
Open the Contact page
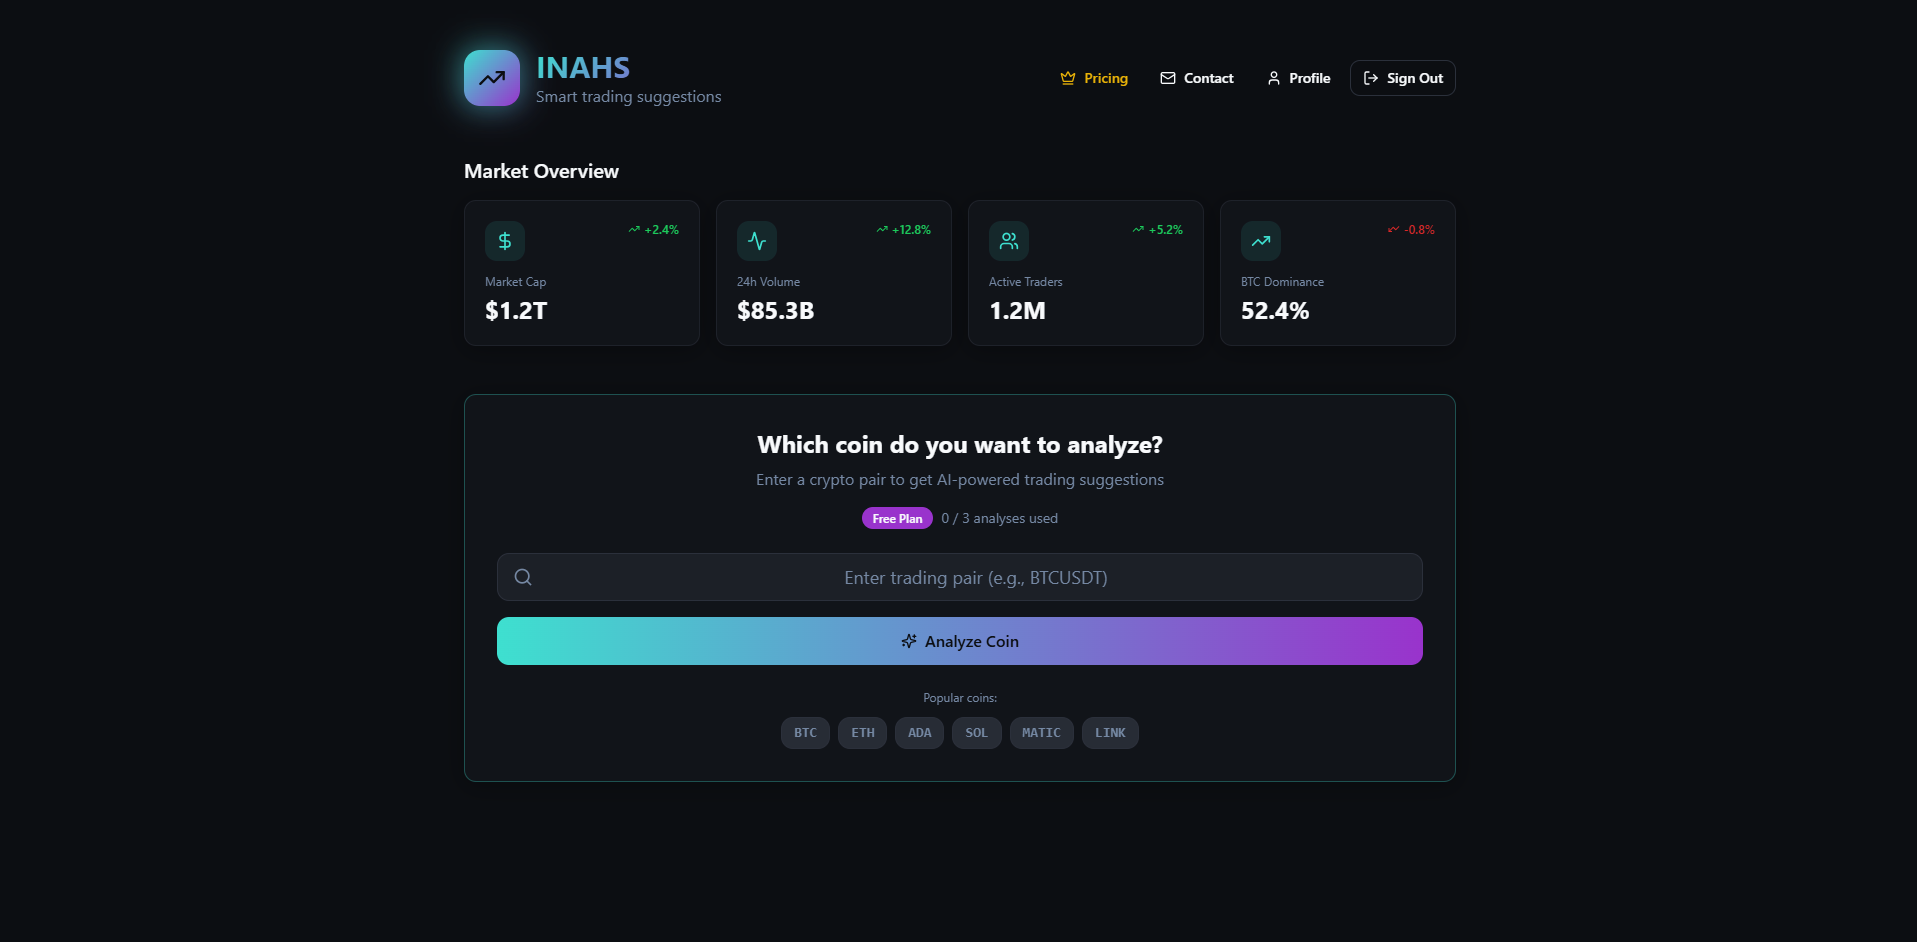pyautogui.click(x=1208, y=77)
